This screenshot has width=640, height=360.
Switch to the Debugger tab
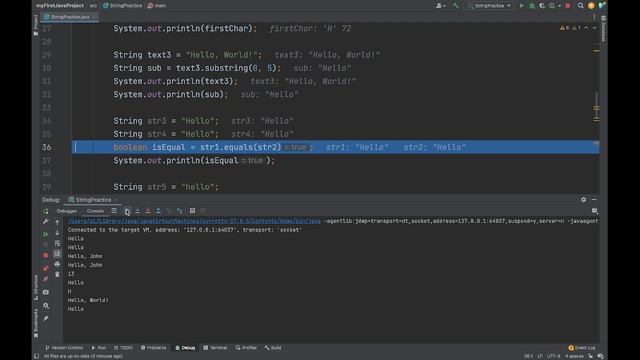coord(67,211)
